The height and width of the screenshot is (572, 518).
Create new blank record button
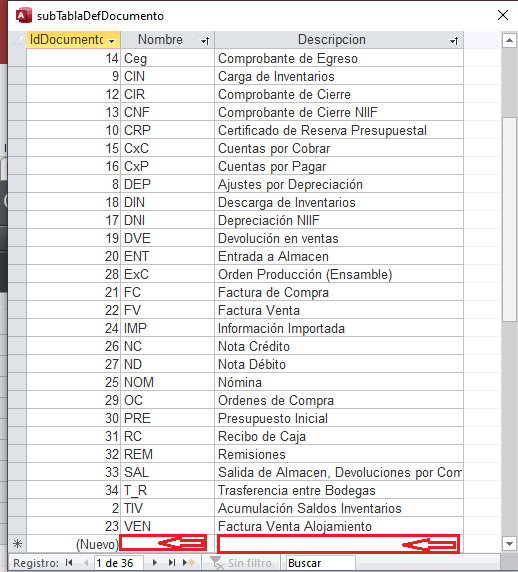(189, 563)
